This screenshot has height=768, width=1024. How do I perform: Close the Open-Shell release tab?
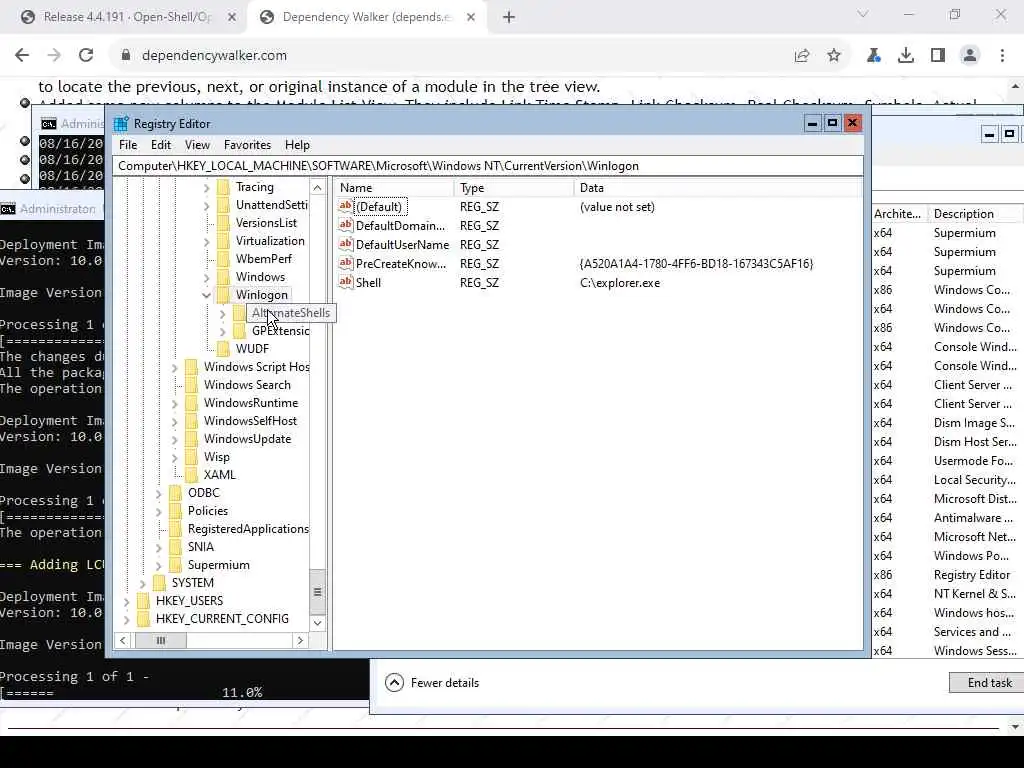pos(232,17)
